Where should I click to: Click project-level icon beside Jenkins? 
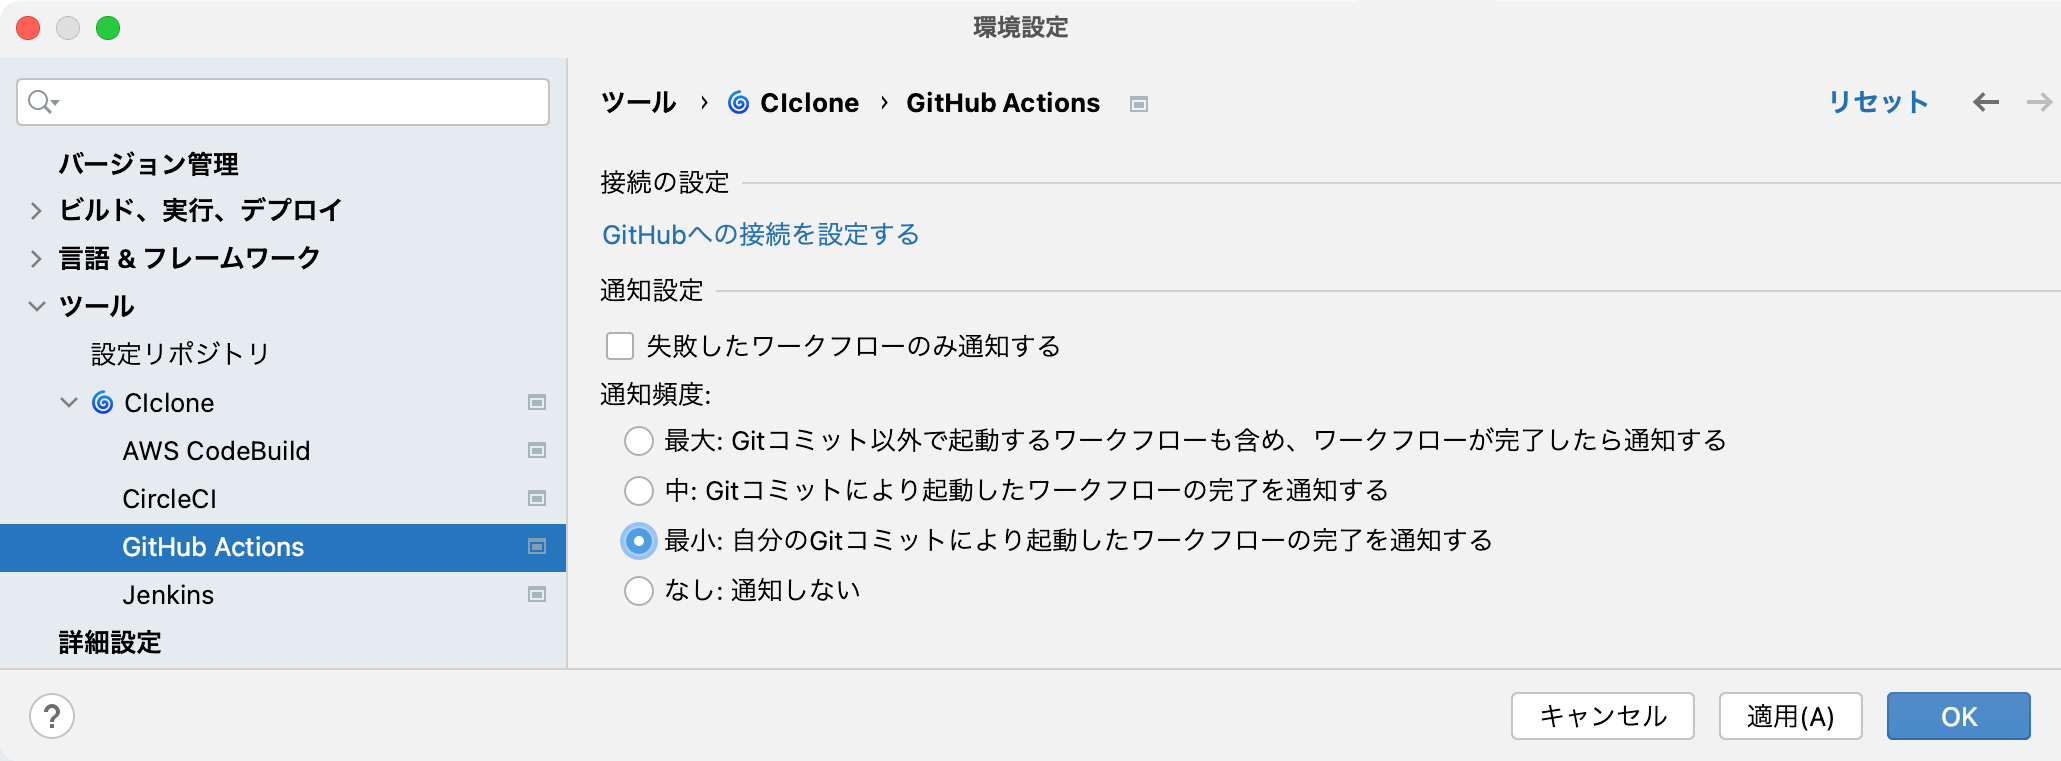point(537,595)
